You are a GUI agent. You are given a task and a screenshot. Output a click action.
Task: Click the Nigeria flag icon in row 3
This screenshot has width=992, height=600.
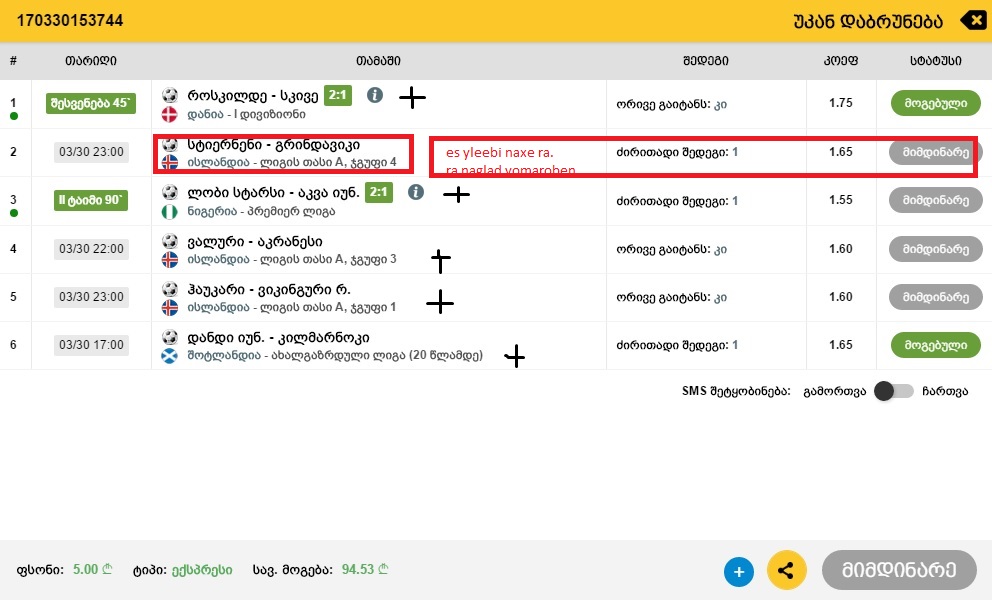(170, 211)
